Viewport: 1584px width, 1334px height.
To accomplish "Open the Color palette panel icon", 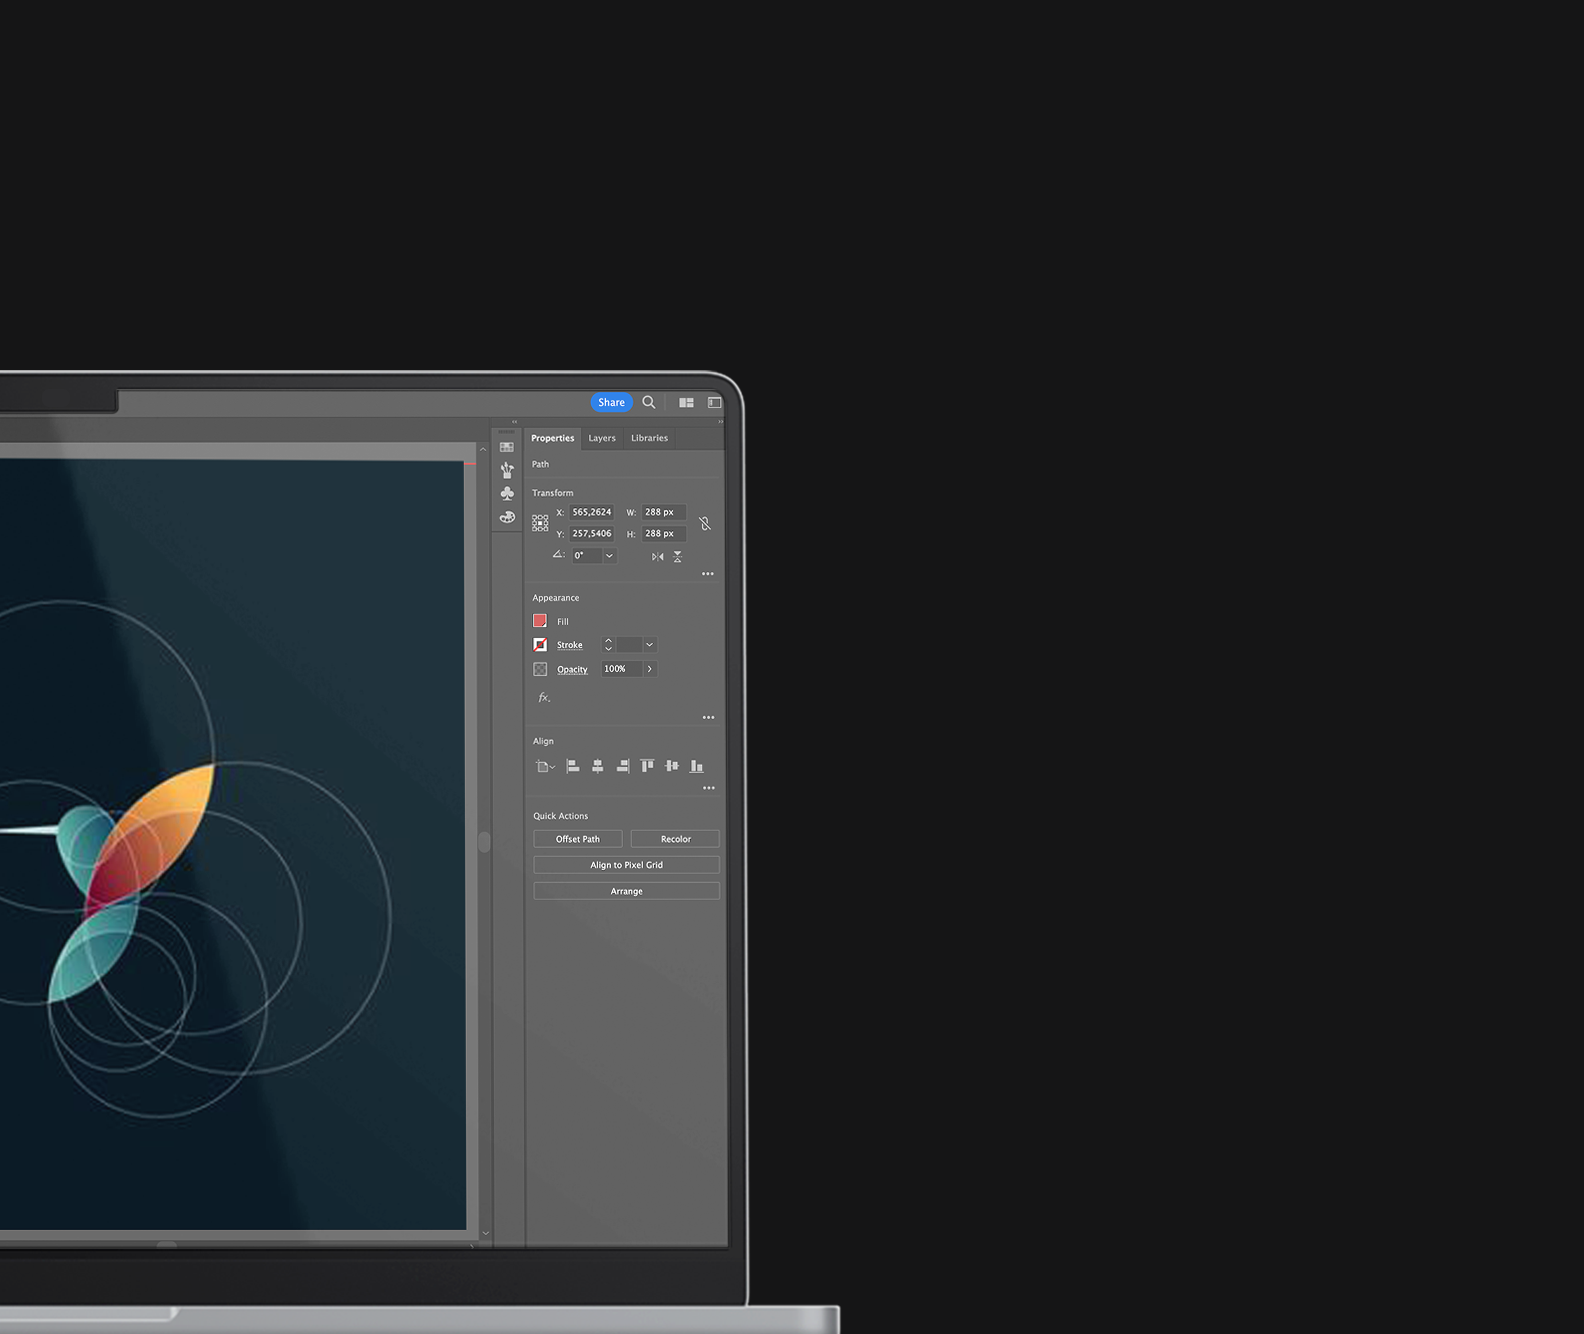I will click(x=507, y=517).
